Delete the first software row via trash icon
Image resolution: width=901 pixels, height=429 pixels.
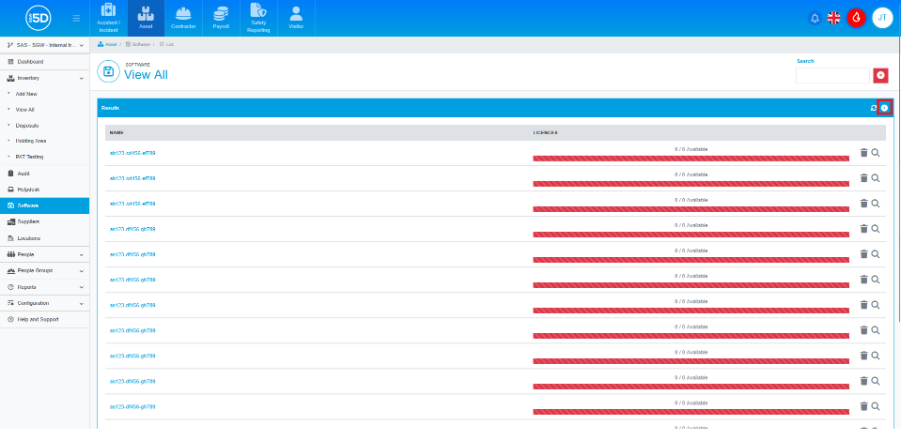pos(864,153)
